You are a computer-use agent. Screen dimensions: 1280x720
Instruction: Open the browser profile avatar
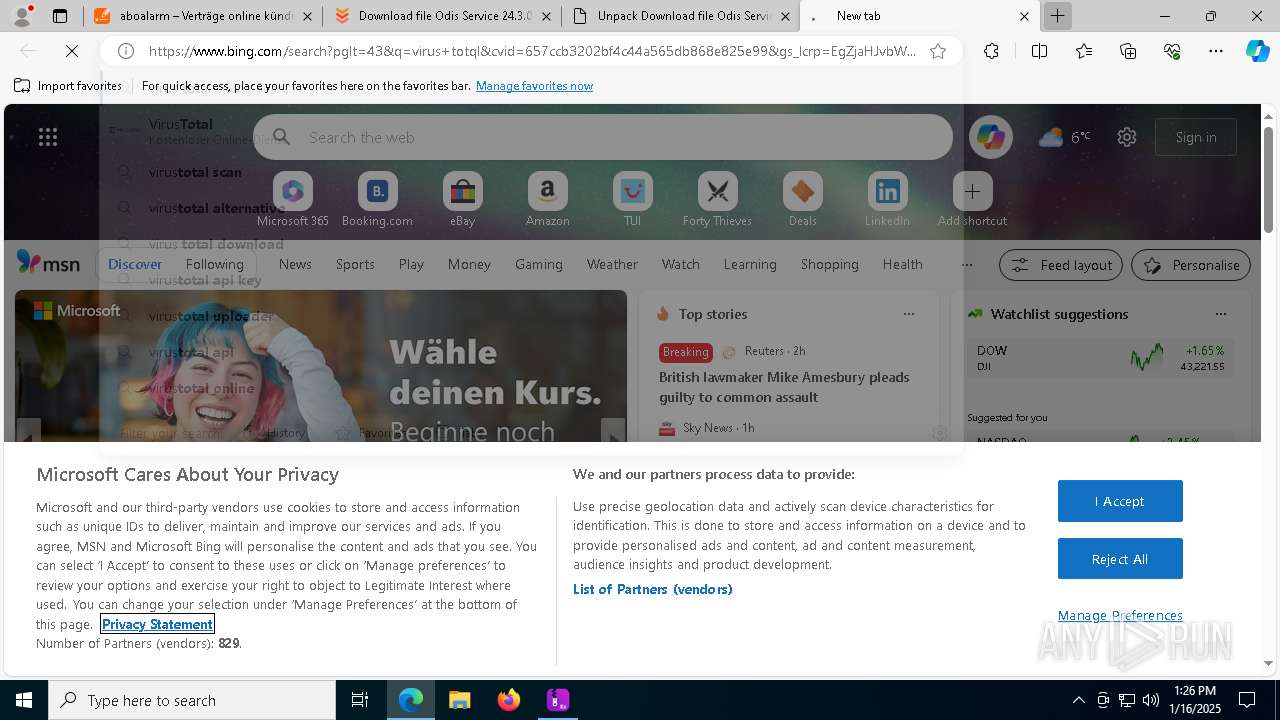(x=22, y=16)
